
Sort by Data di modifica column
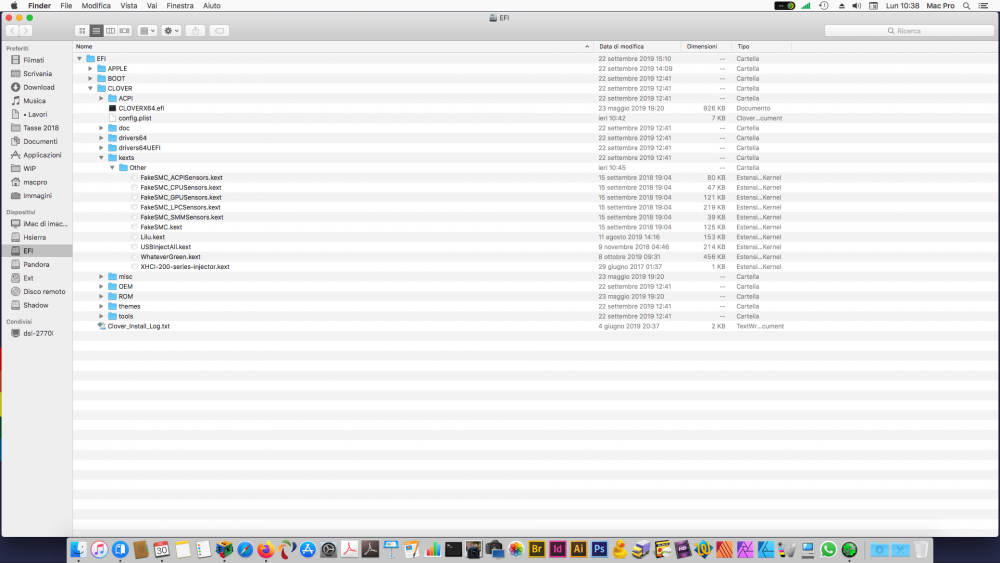point(637,47)
